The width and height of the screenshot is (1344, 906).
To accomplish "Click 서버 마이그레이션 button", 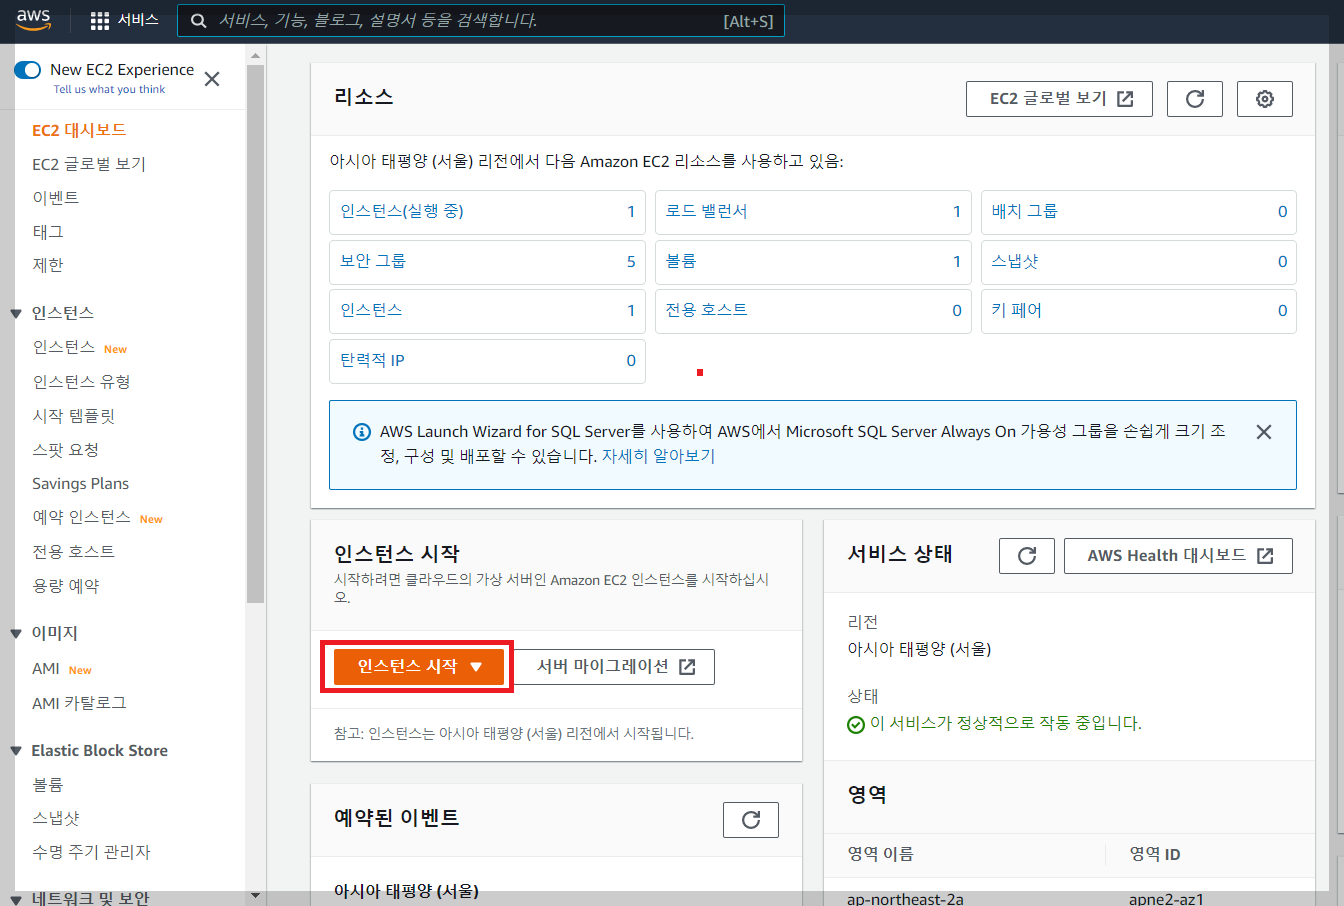I will 614,667.
